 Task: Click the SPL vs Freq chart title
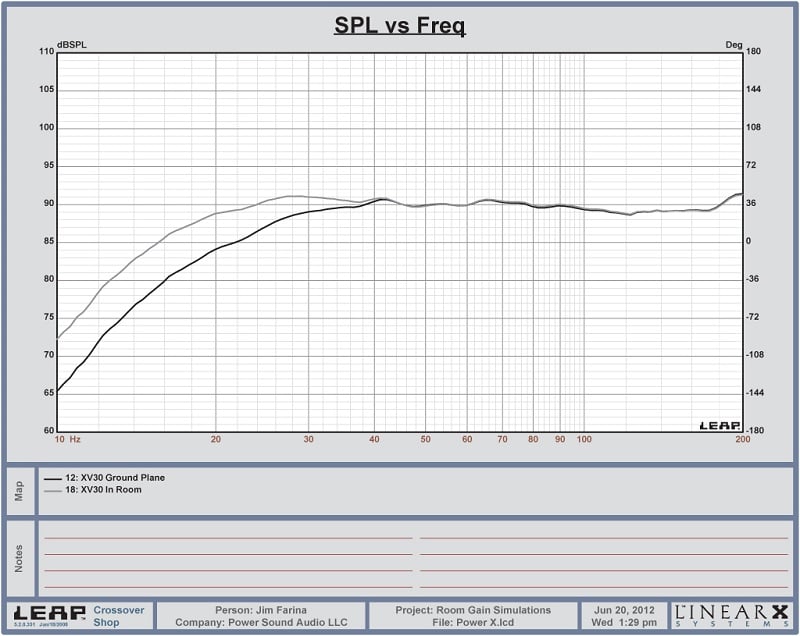(x=399, y=26)
